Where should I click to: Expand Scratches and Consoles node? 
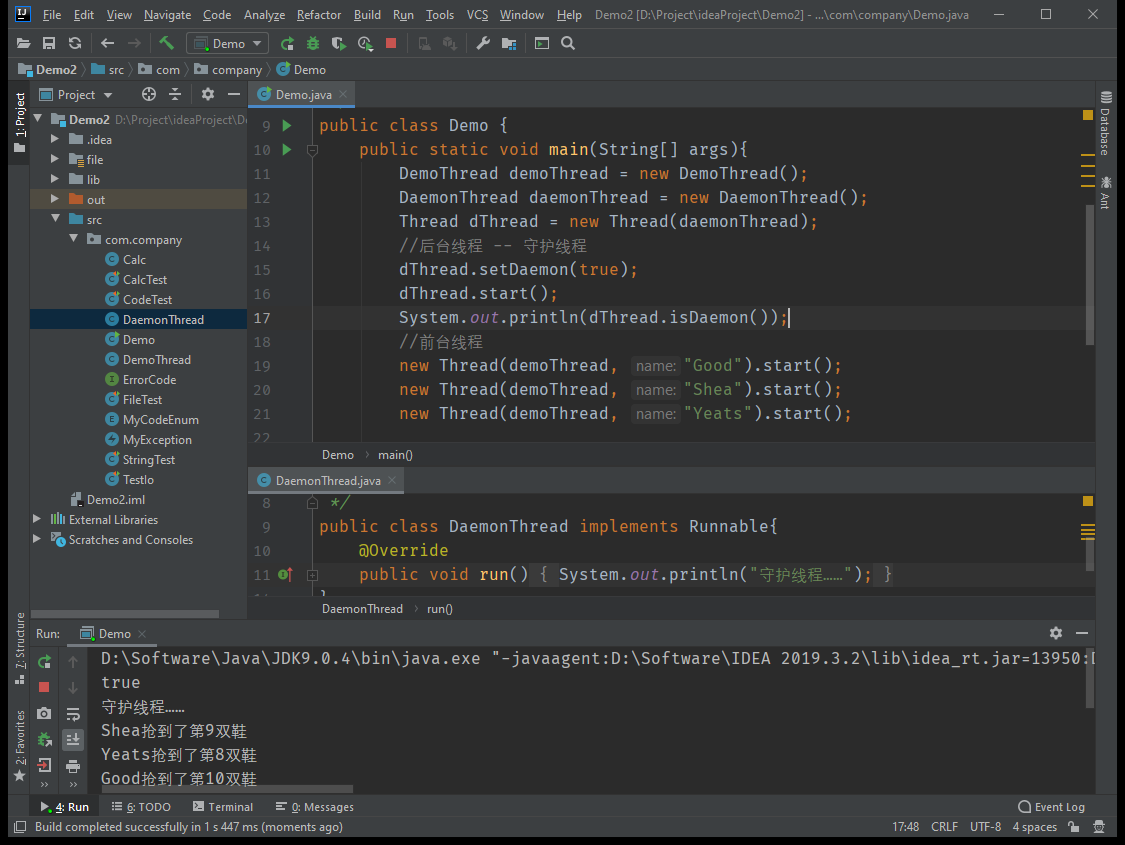37,539
